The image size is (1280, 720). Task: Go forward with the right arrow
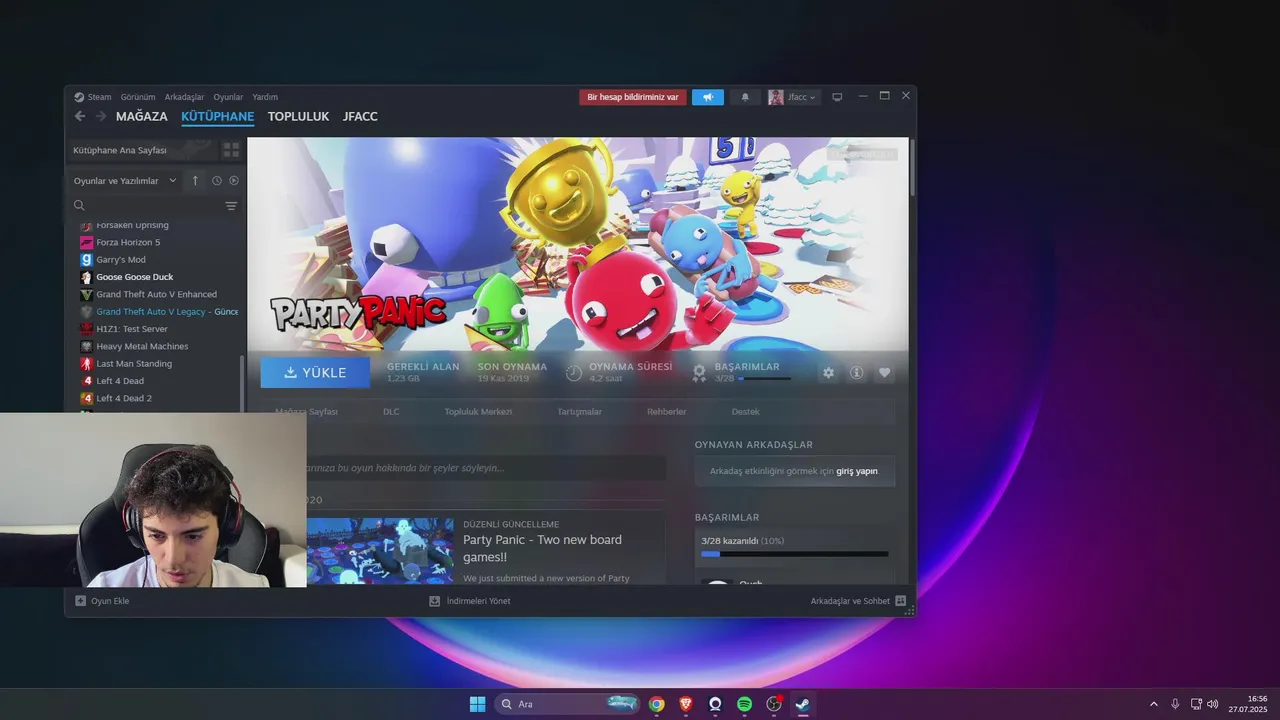click(100, 116)
